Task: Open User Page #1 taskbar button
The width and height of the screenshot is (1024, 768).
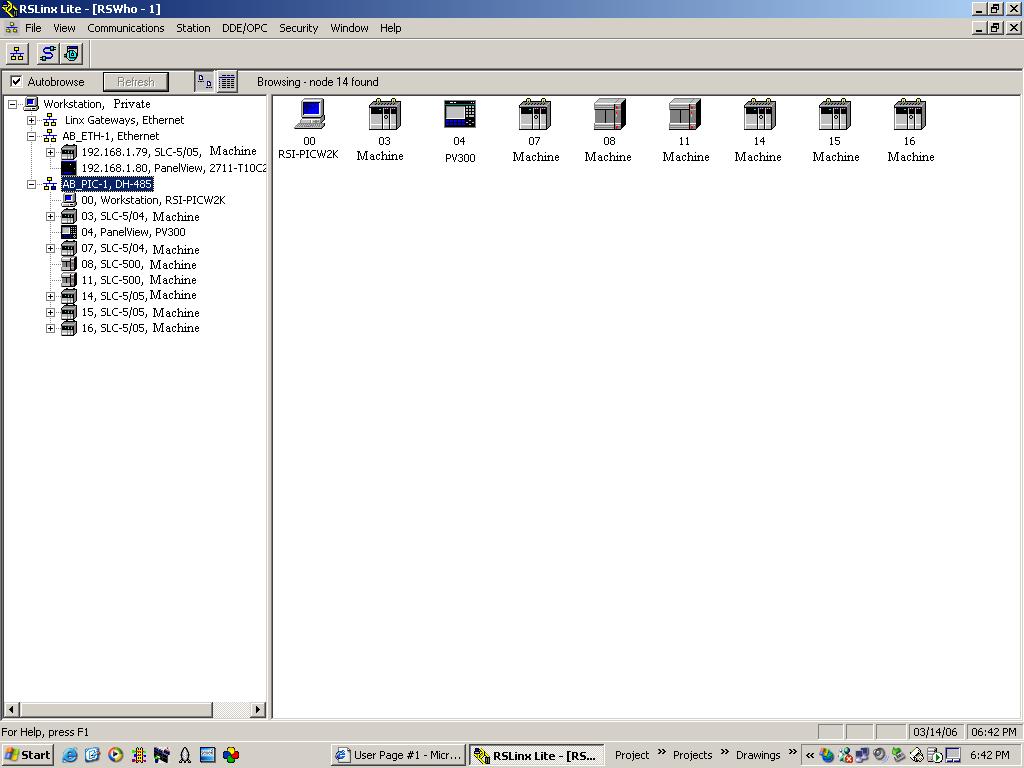Action: pos(399,755)
